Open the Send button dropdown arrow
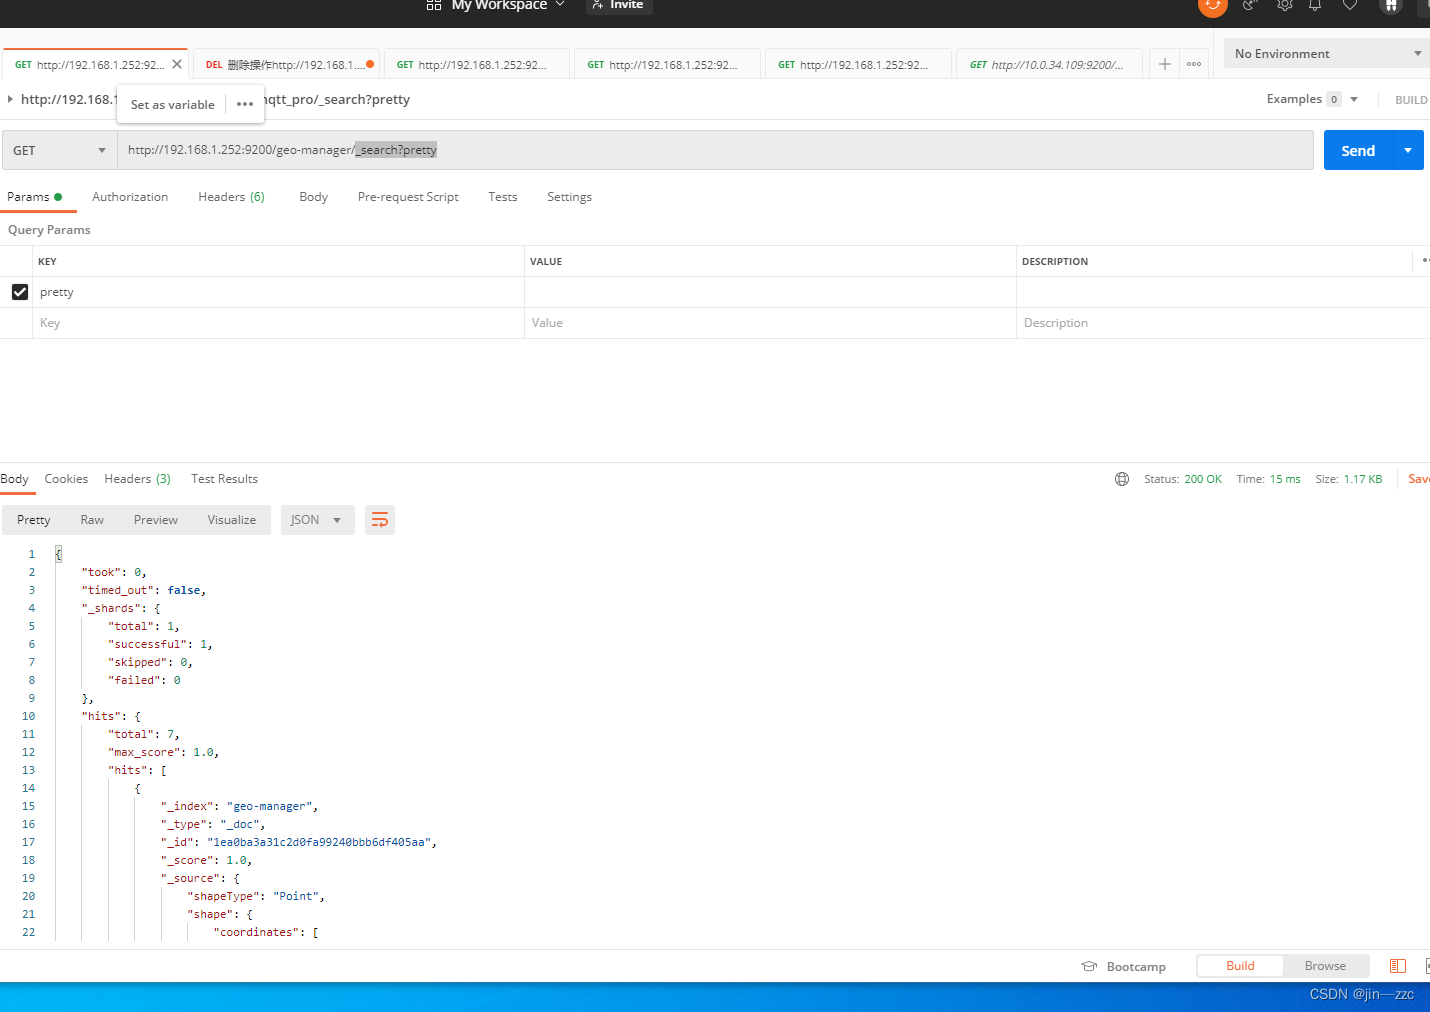Image resolution: width=1430 pixels, height=1012 pixels. point(1408,150)
